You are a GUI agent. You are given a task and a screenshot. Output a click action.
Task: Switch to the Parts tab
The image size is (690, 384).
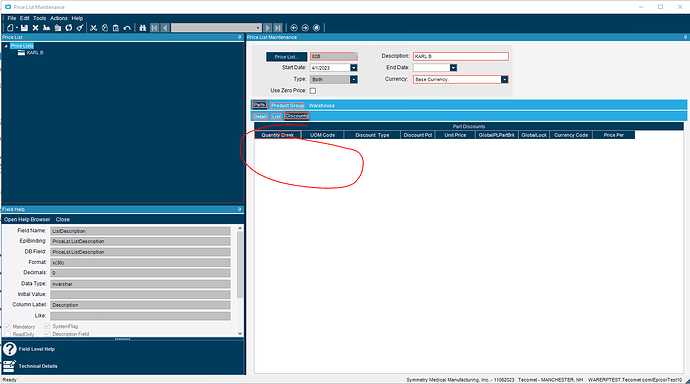tap(260, 105)
